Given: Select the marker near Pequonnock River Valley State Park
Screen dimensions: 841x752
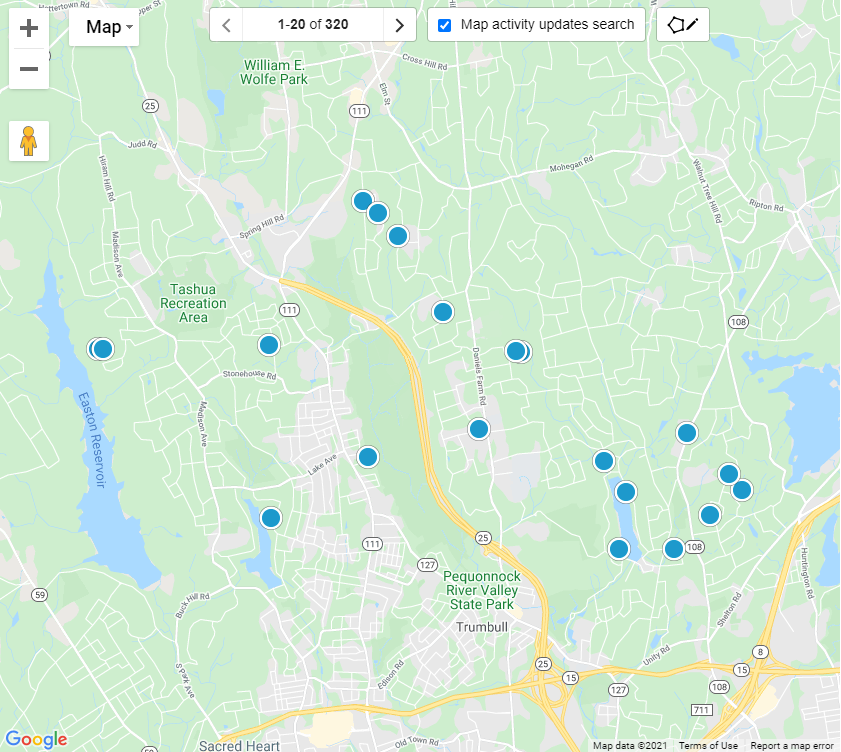Looking at the screenshot, I should point(617,548).
